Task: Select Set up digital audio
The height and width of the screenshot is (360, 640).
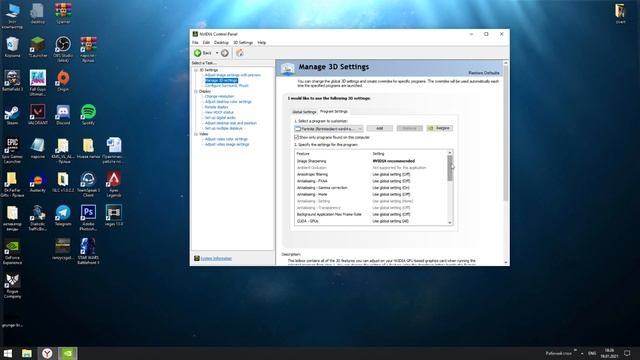Action: [x=220, y=118]
